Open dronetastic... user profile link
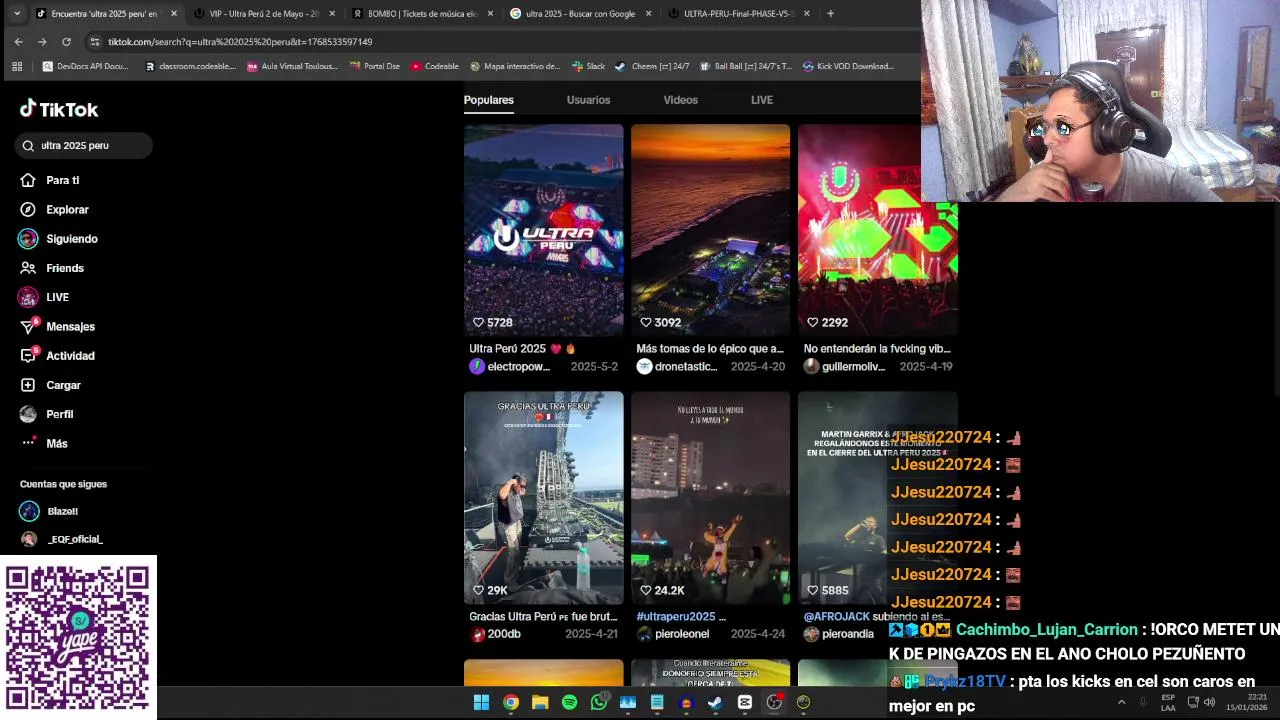This screenshot has height=720, width=1280. pos(677,367)
